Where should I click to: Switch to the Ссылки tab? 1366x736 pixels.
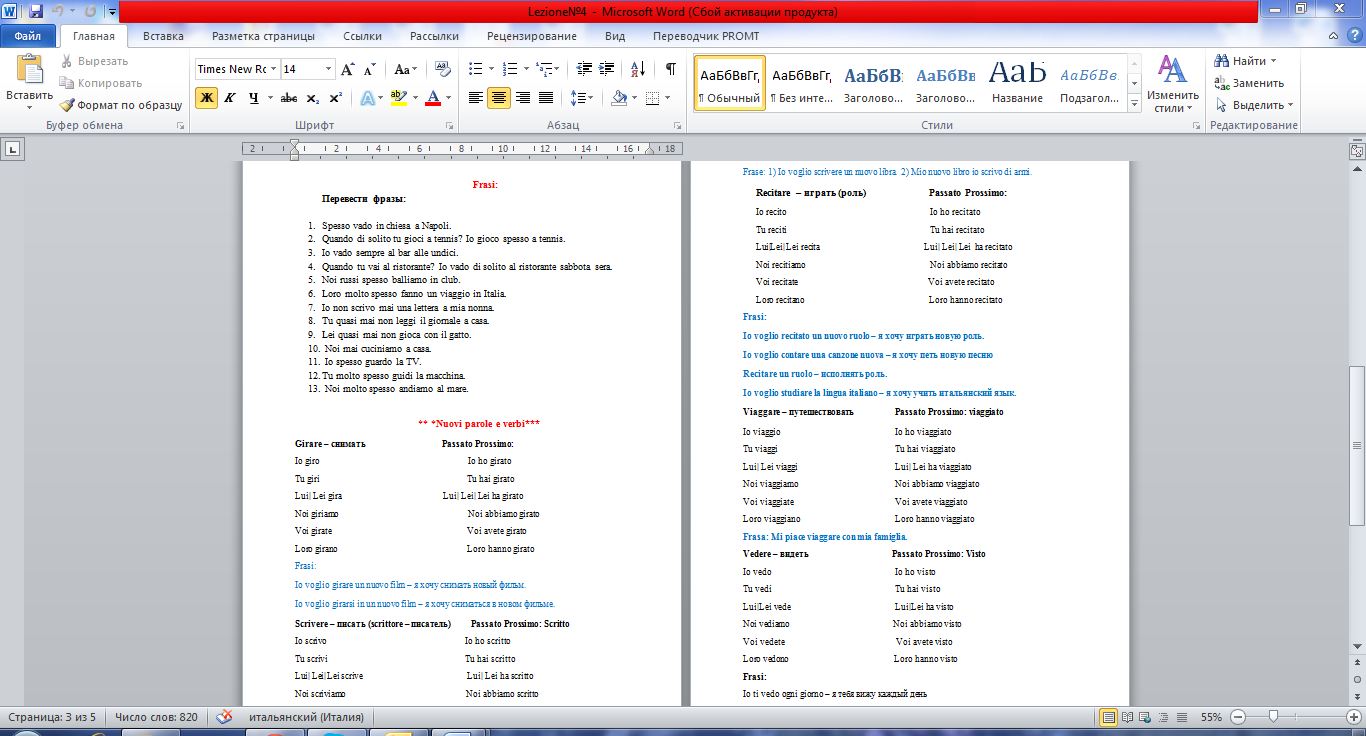[362, 36]
